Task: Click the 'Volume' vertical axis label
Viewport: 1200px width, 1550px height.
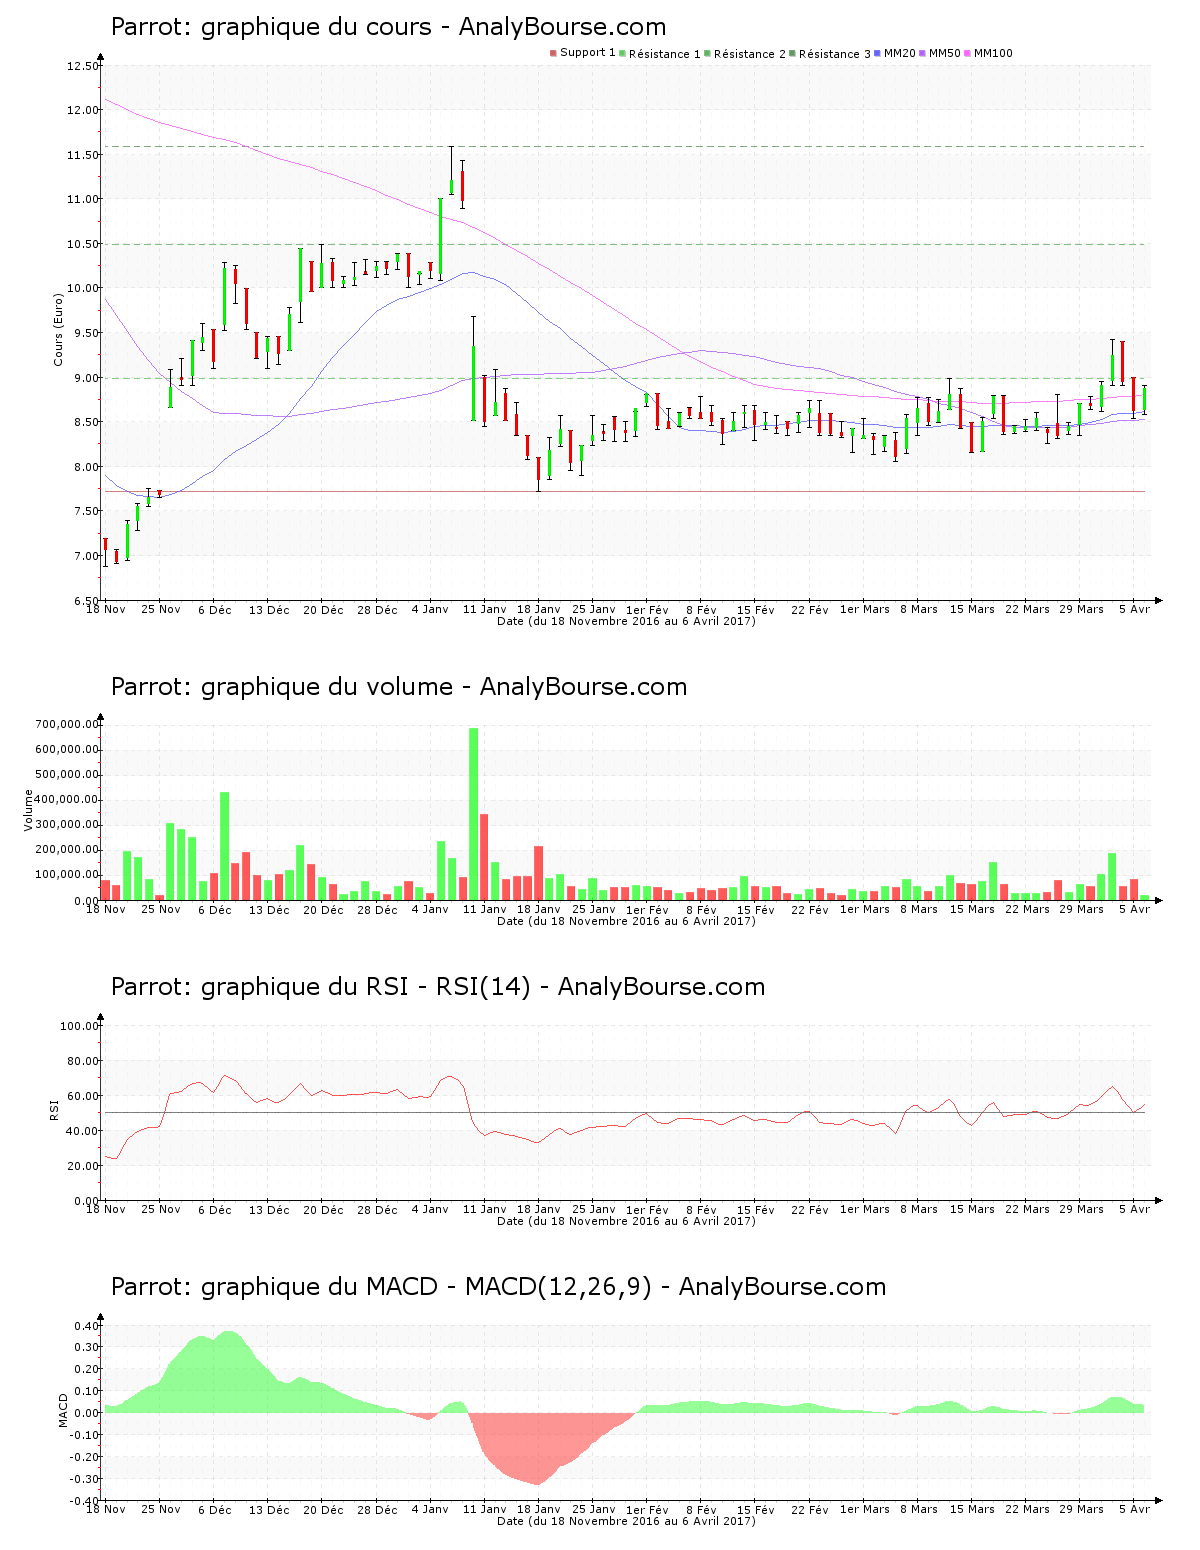Action: [x=29, y=810]
